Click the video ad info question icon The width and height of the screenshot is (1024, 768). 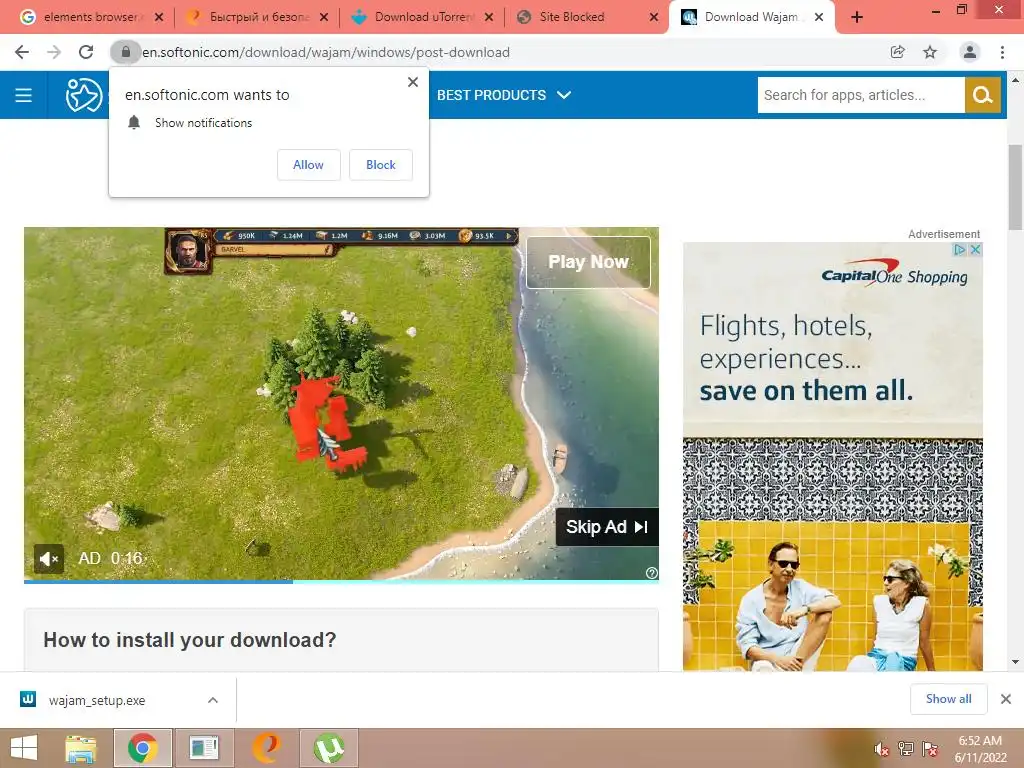(x=651, y=573)
